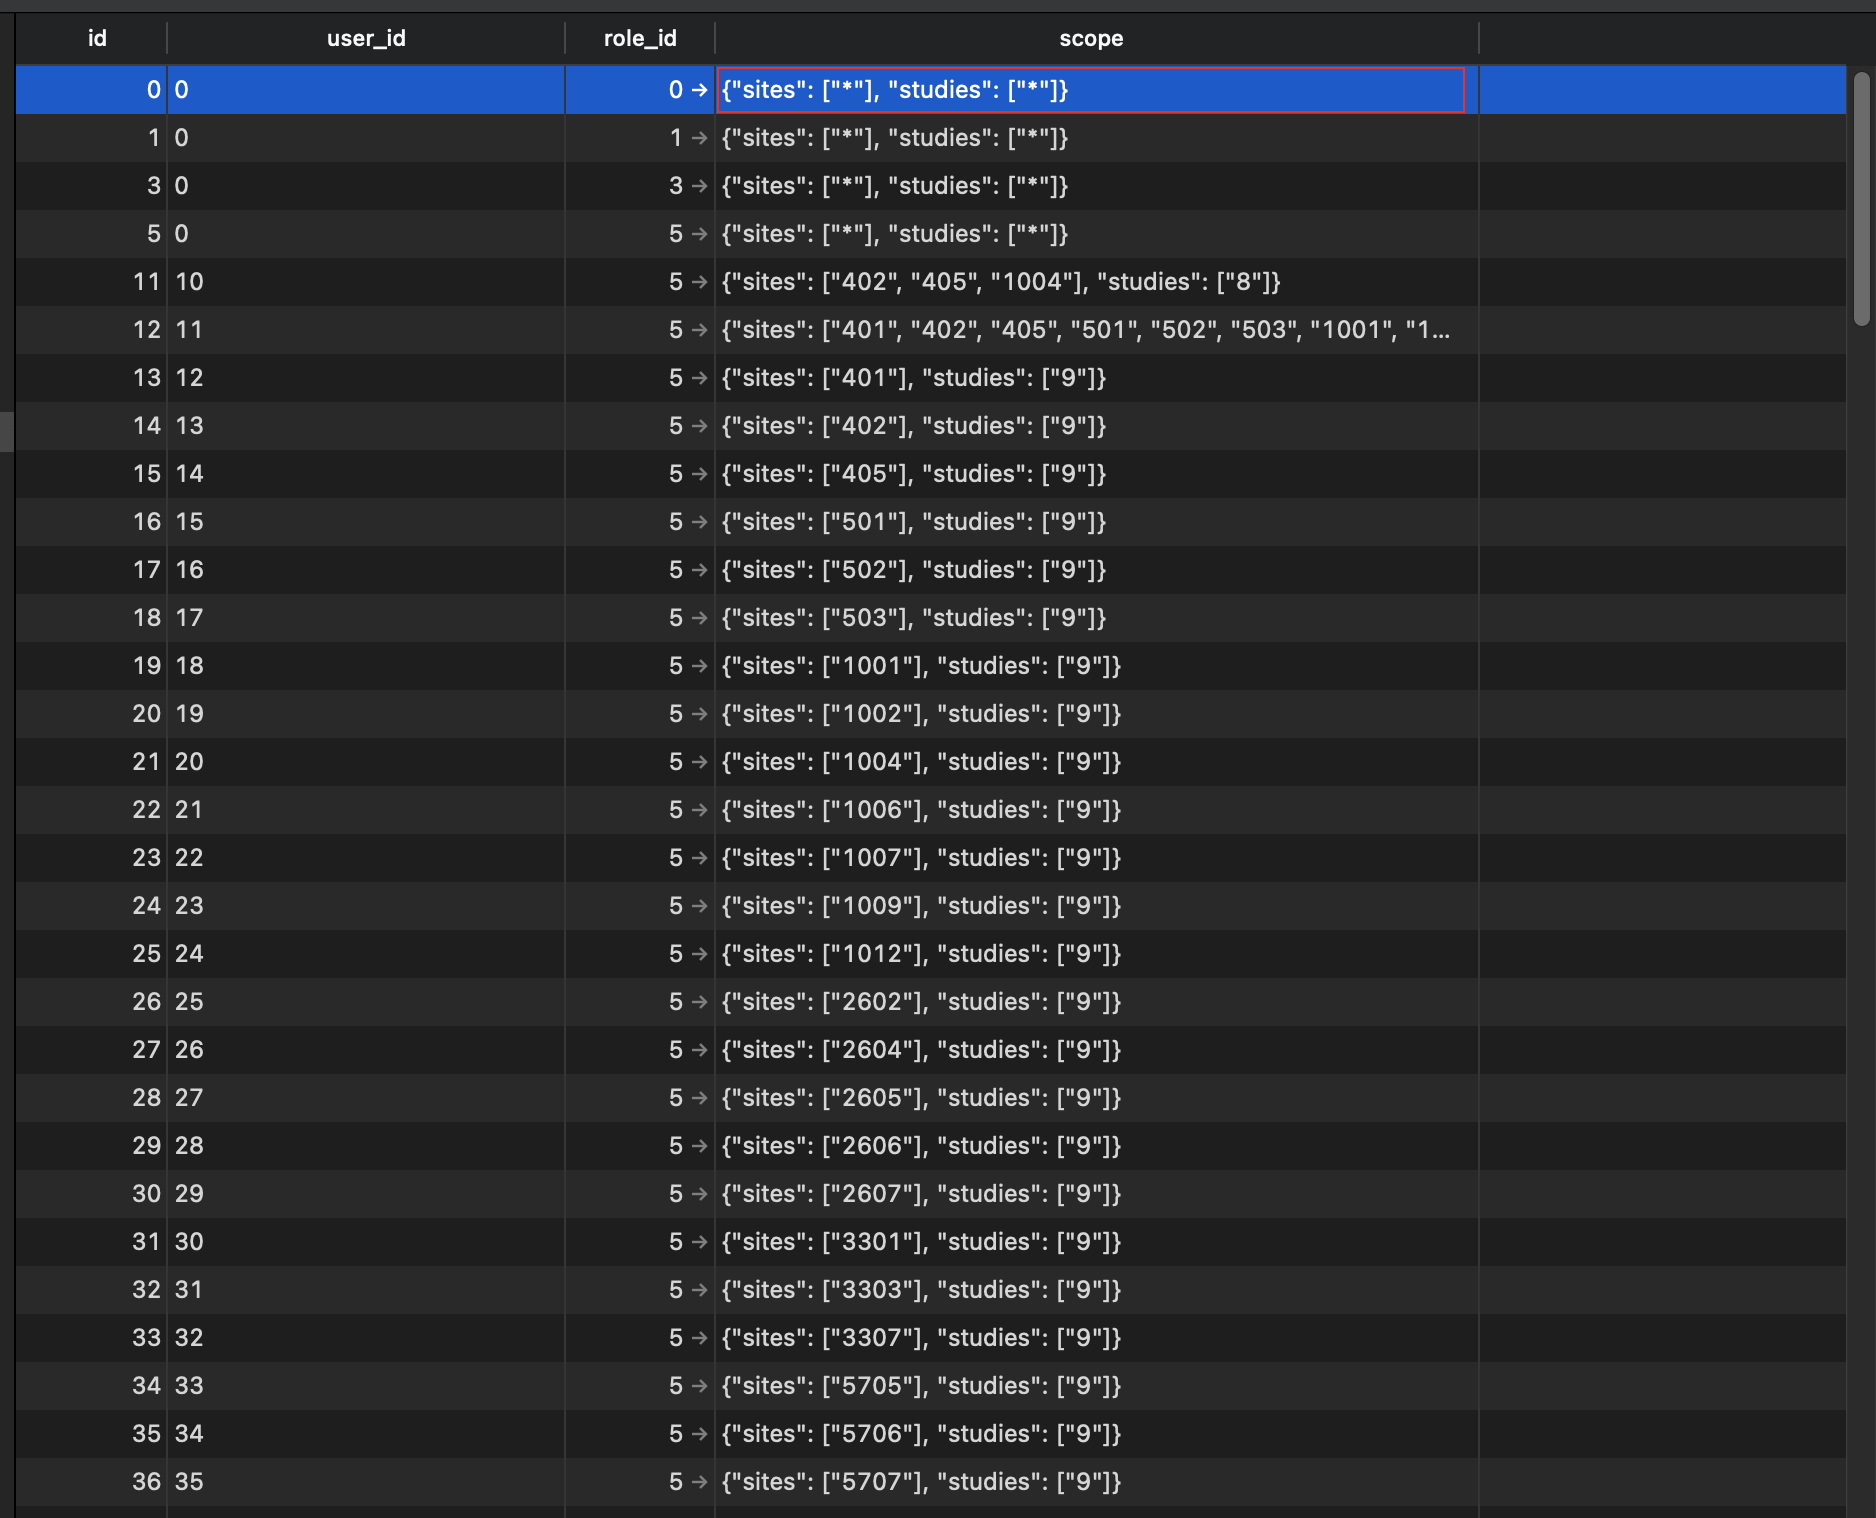Select scope cell with site 503
Viewport: 1876px width, 1518px height.
click(1097, 618)
